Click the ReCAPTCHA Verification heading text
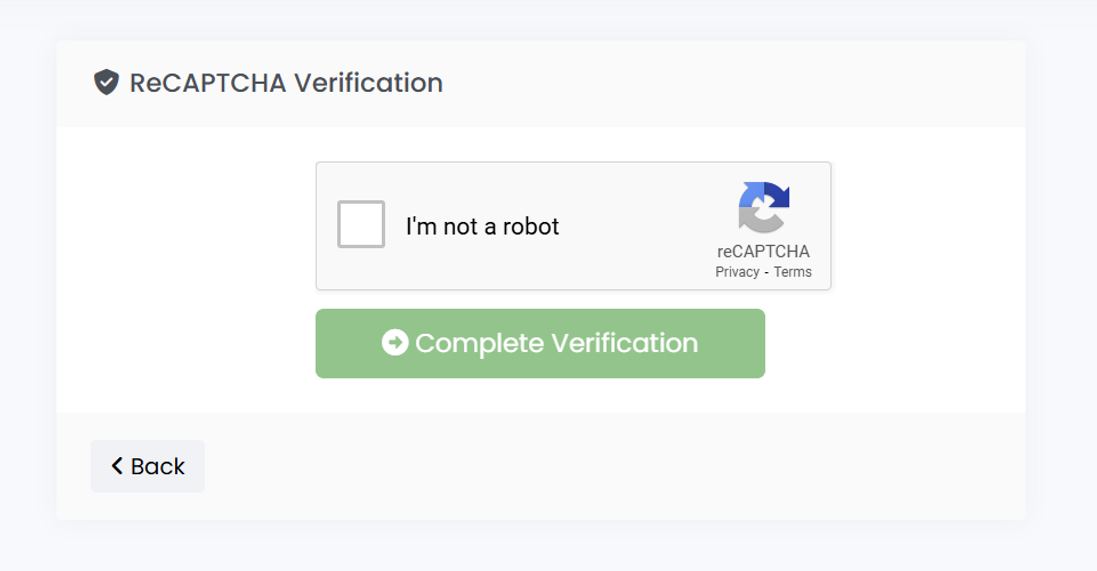The width and height of the screenshot is (1097, 571). [x=286, y=83]
